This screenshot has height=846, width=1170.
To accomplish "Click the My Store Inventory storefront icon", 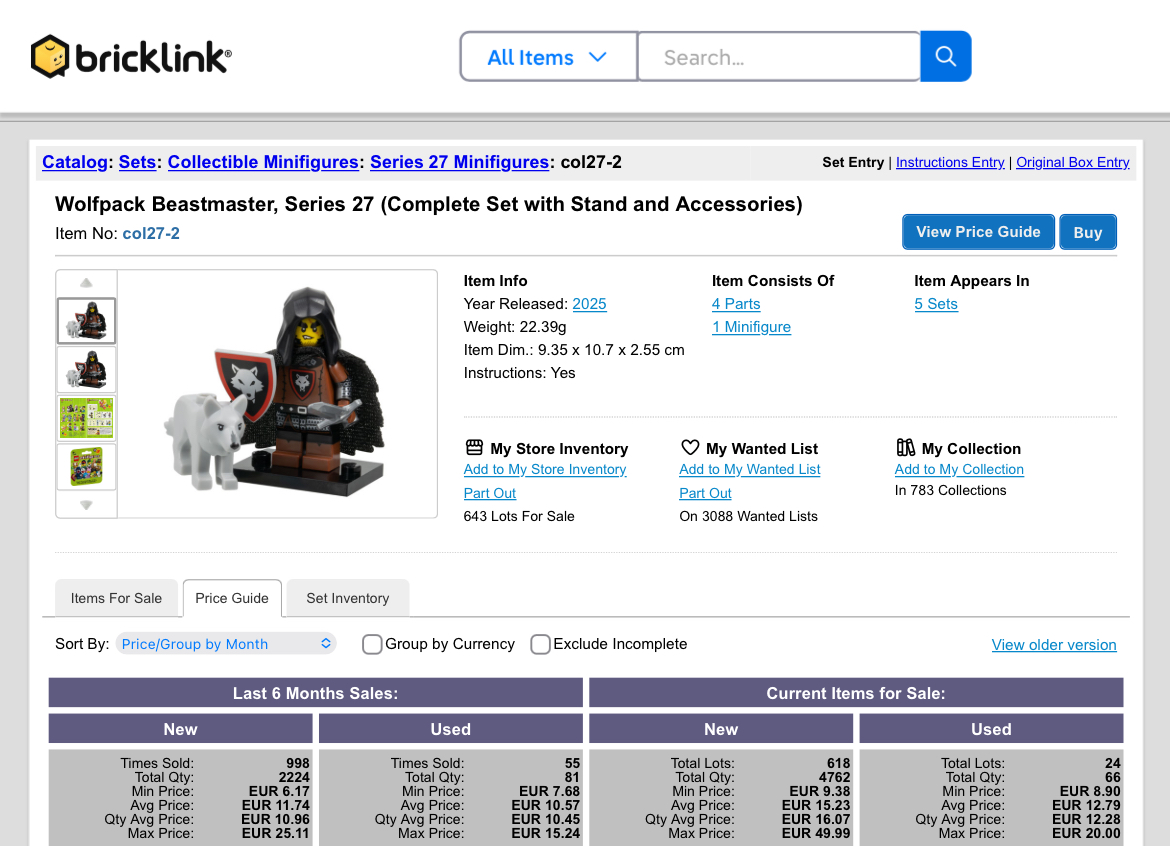I will click(474, 448).
